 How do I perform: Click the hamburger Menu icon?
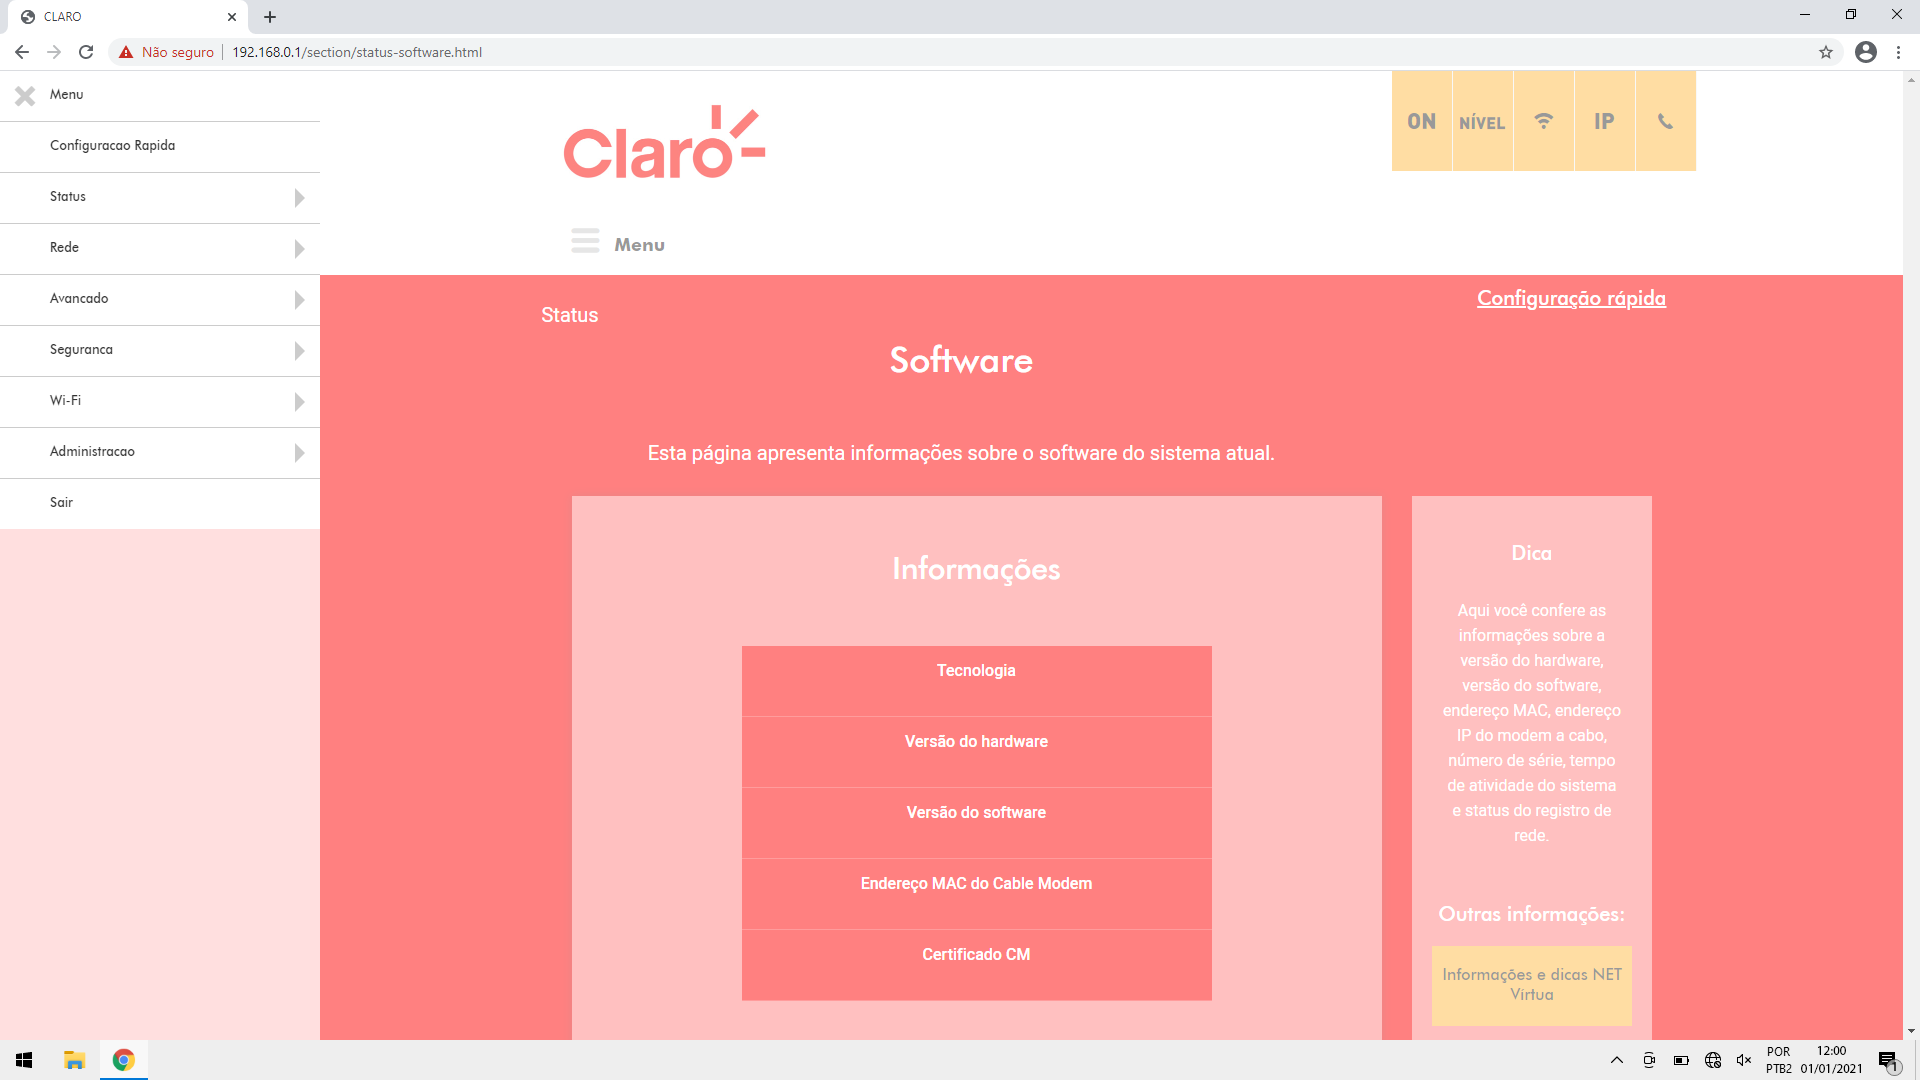[x=584, y=243]
